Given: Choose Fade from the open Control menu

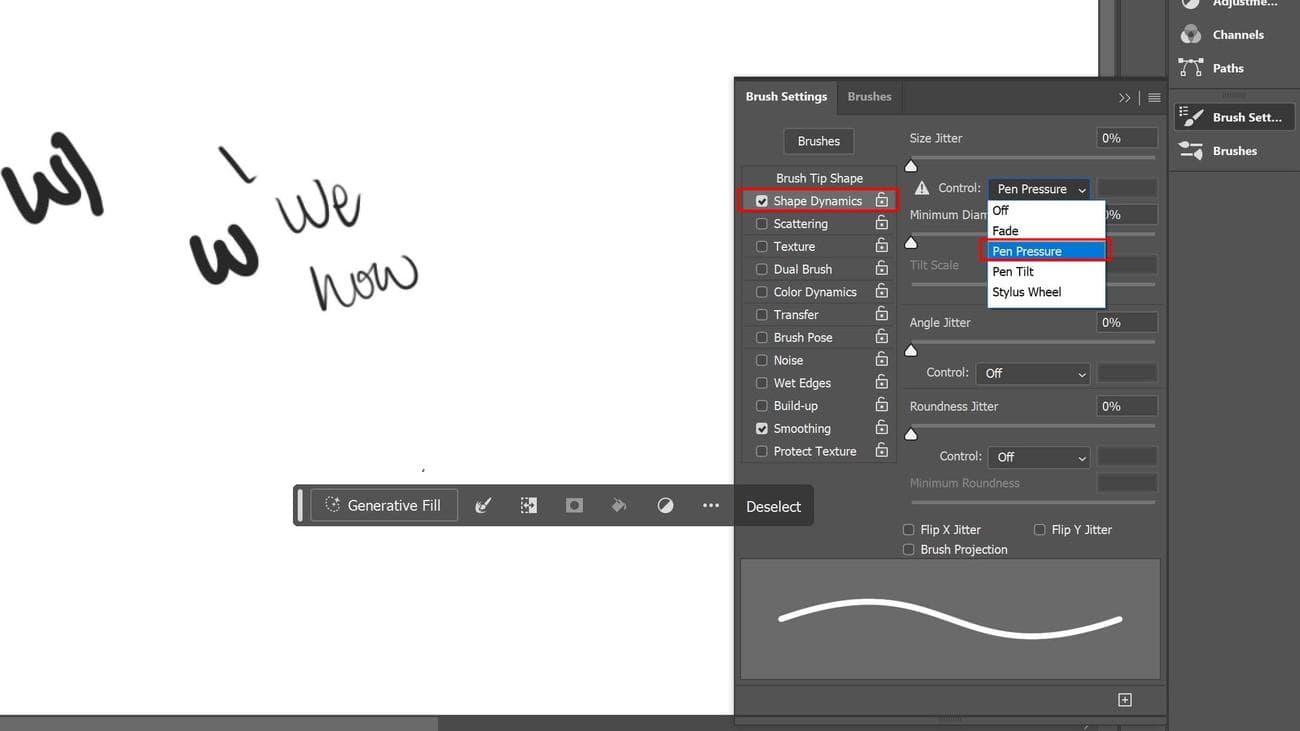Looking at the screenshot, I should pos(1004,230).
